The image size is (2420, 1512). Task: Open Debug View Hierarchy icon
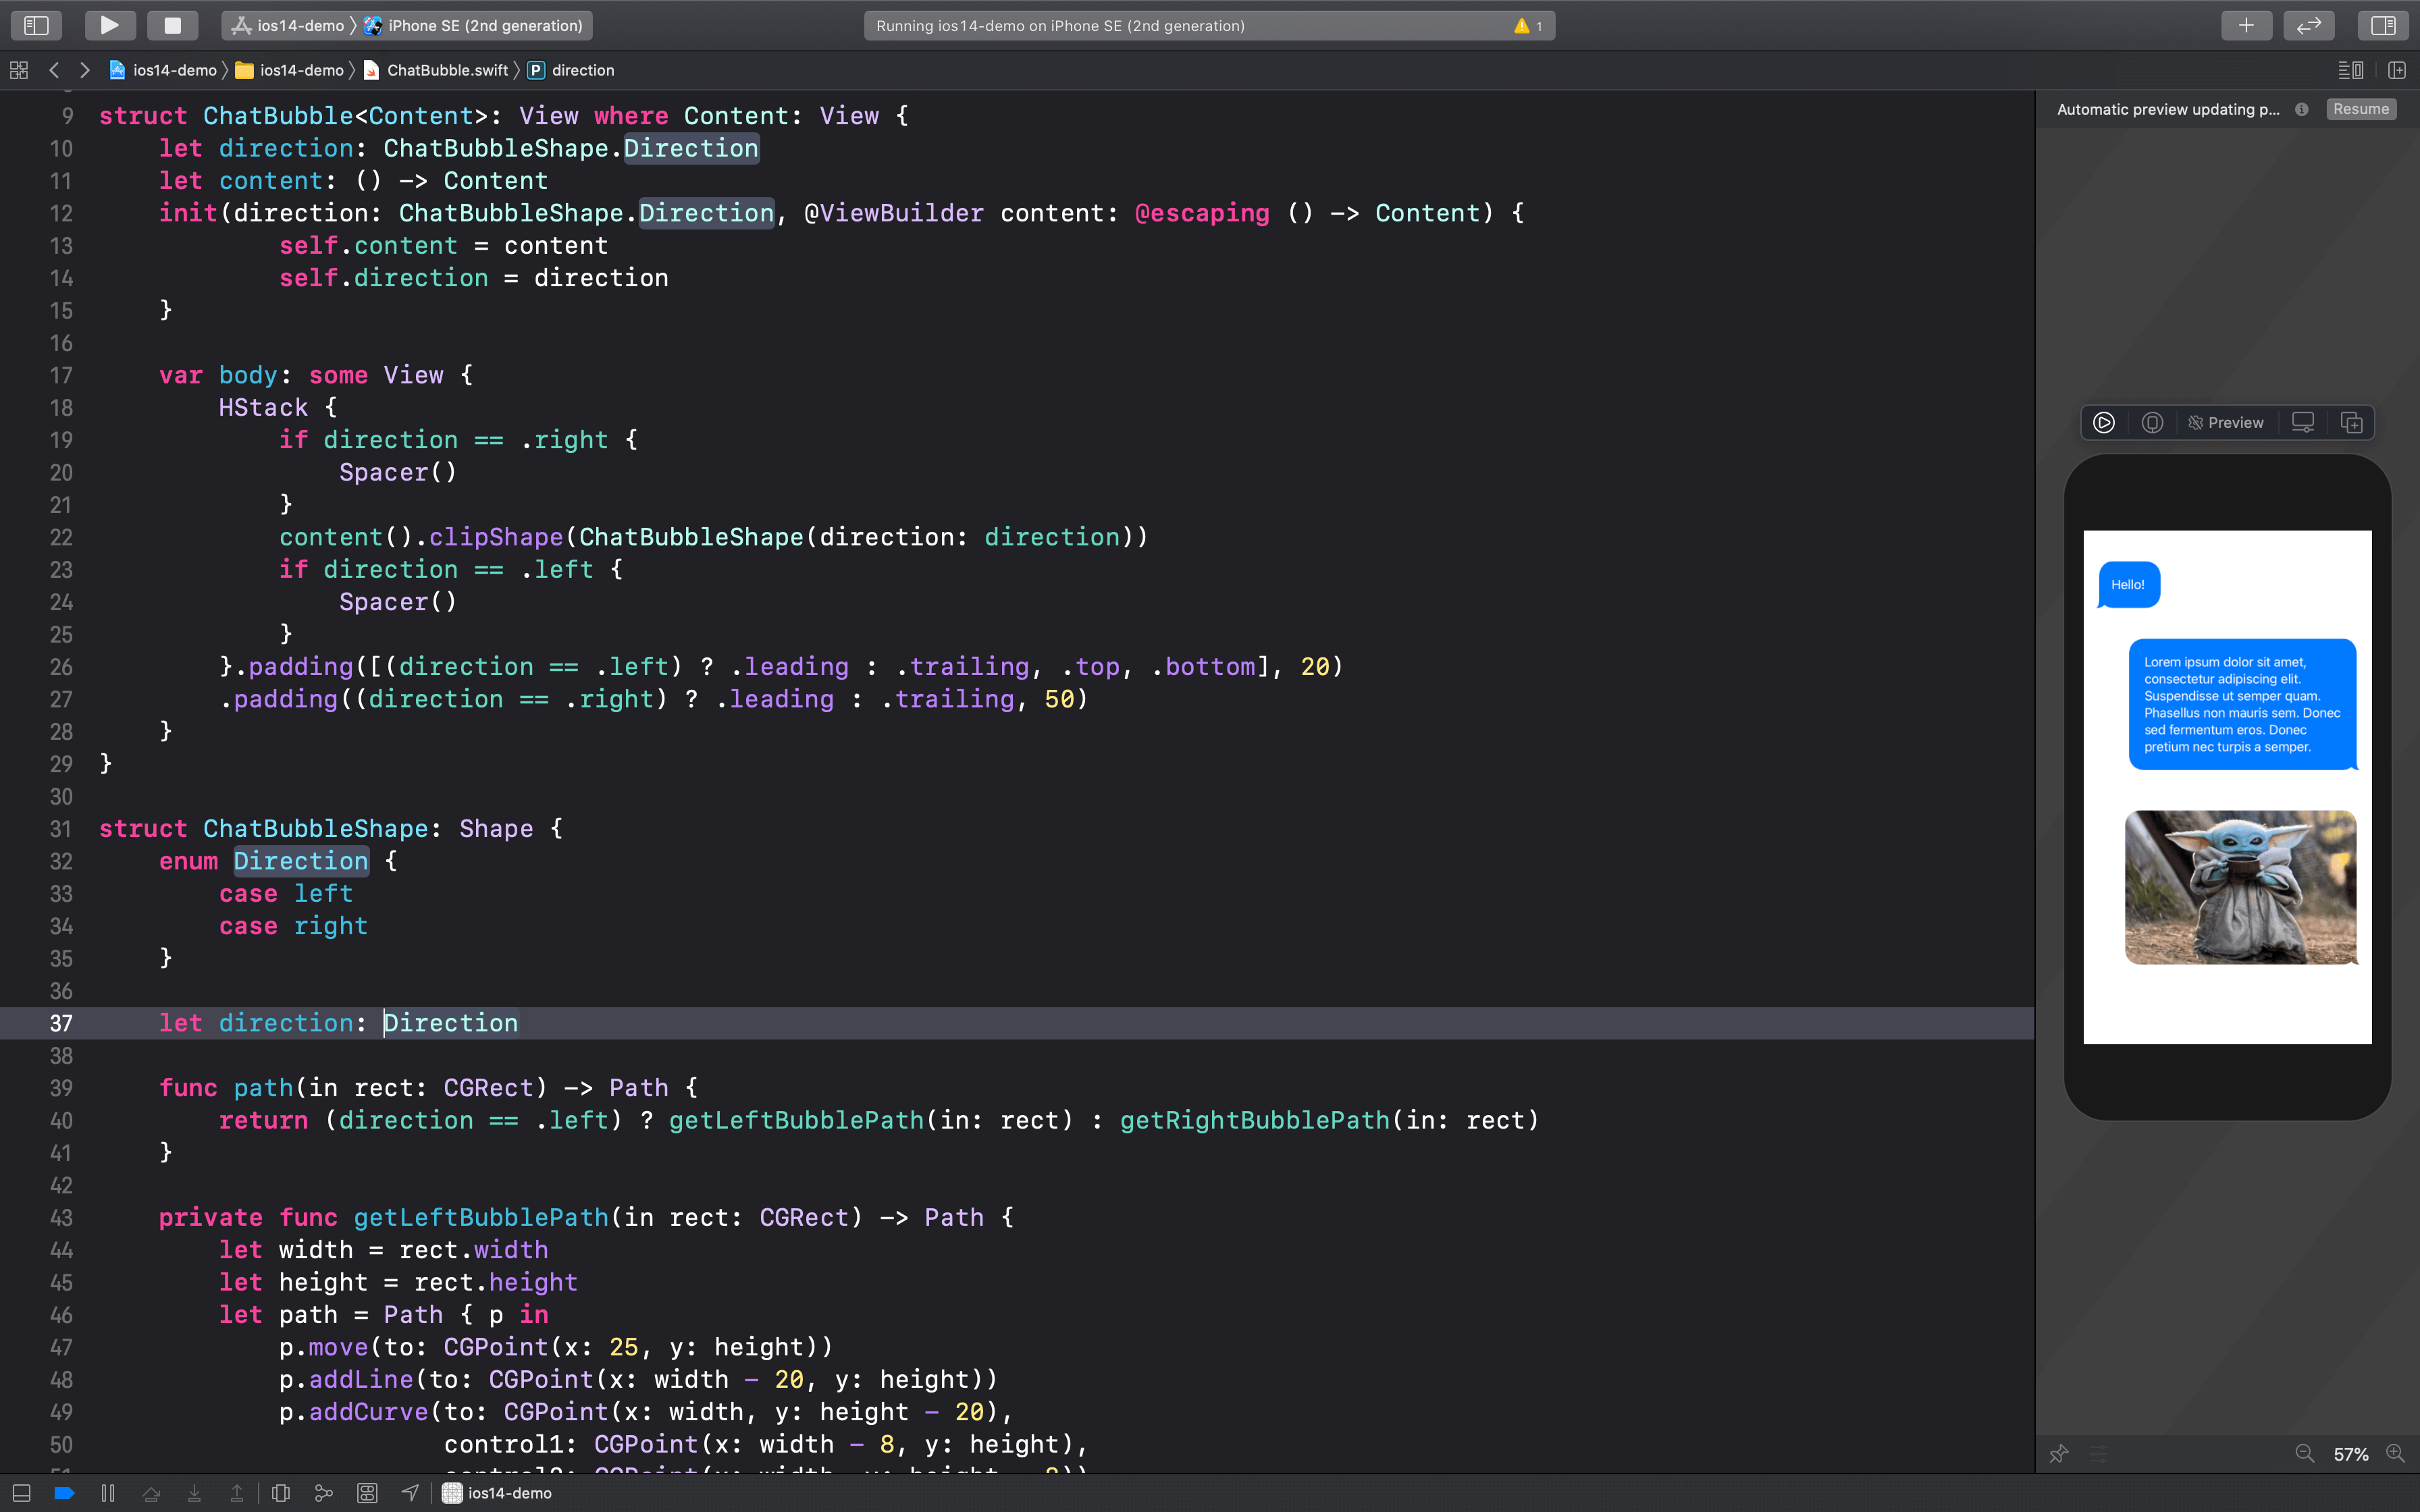pyautogui.click(x=281, y=1493)
